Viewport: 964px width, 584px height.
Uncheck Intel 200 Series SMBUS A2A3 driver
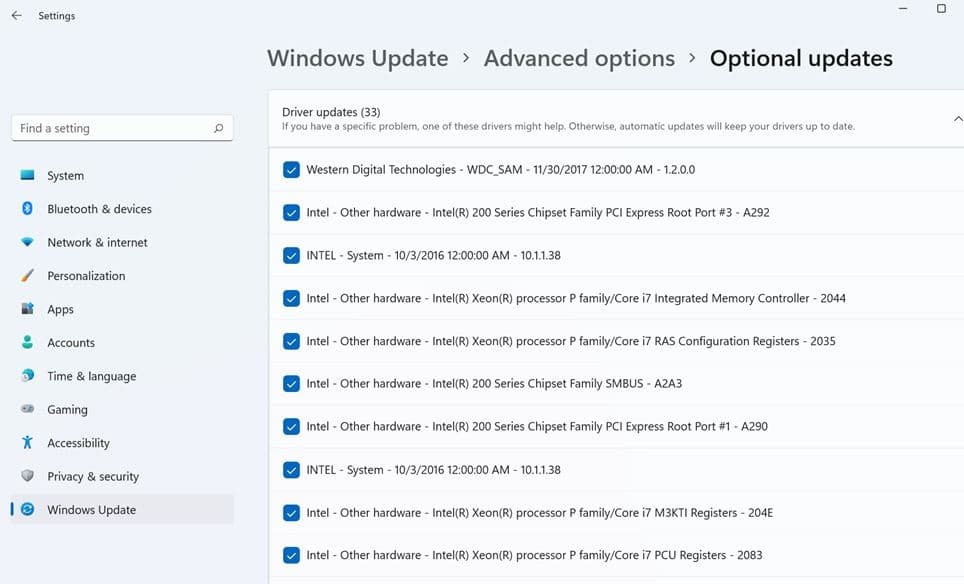tap(291, 384)
